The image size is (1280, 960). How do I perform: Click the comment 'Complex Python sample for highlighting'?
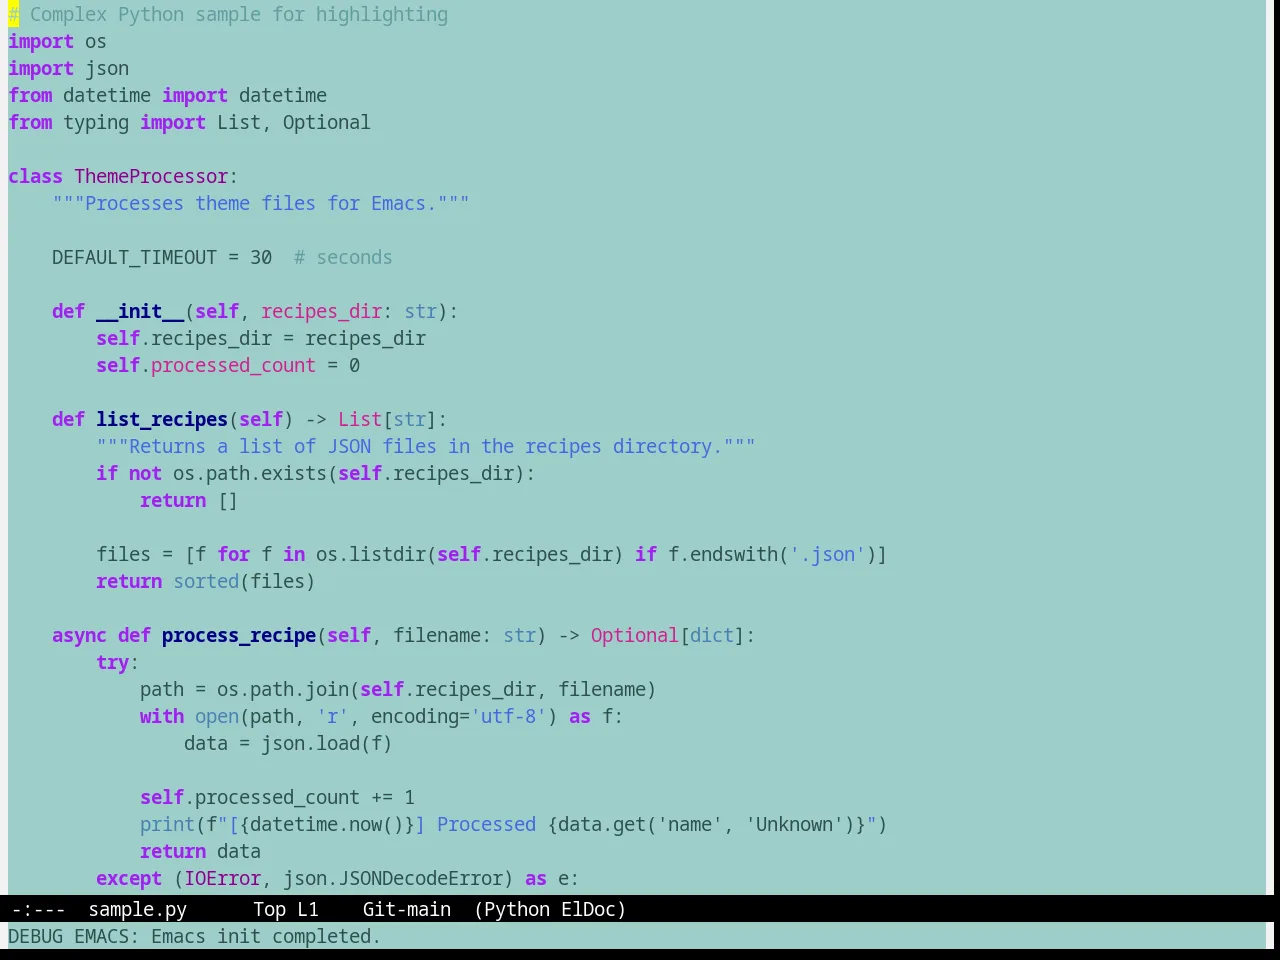(239, 15)
